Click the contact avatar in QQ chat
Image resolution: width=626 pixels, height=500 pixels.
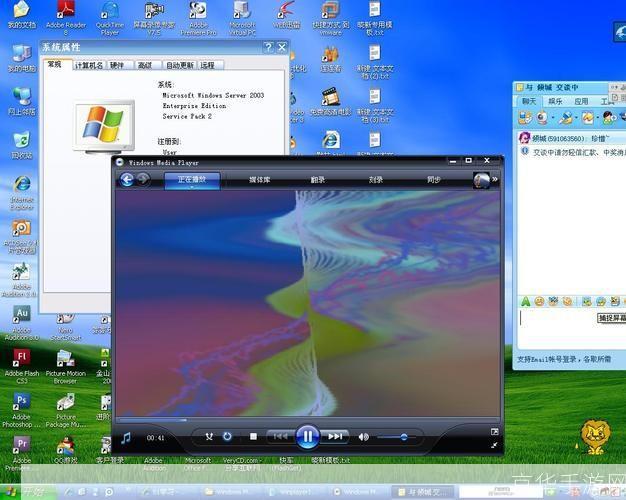pyautogui.click(x=524, y=138)
